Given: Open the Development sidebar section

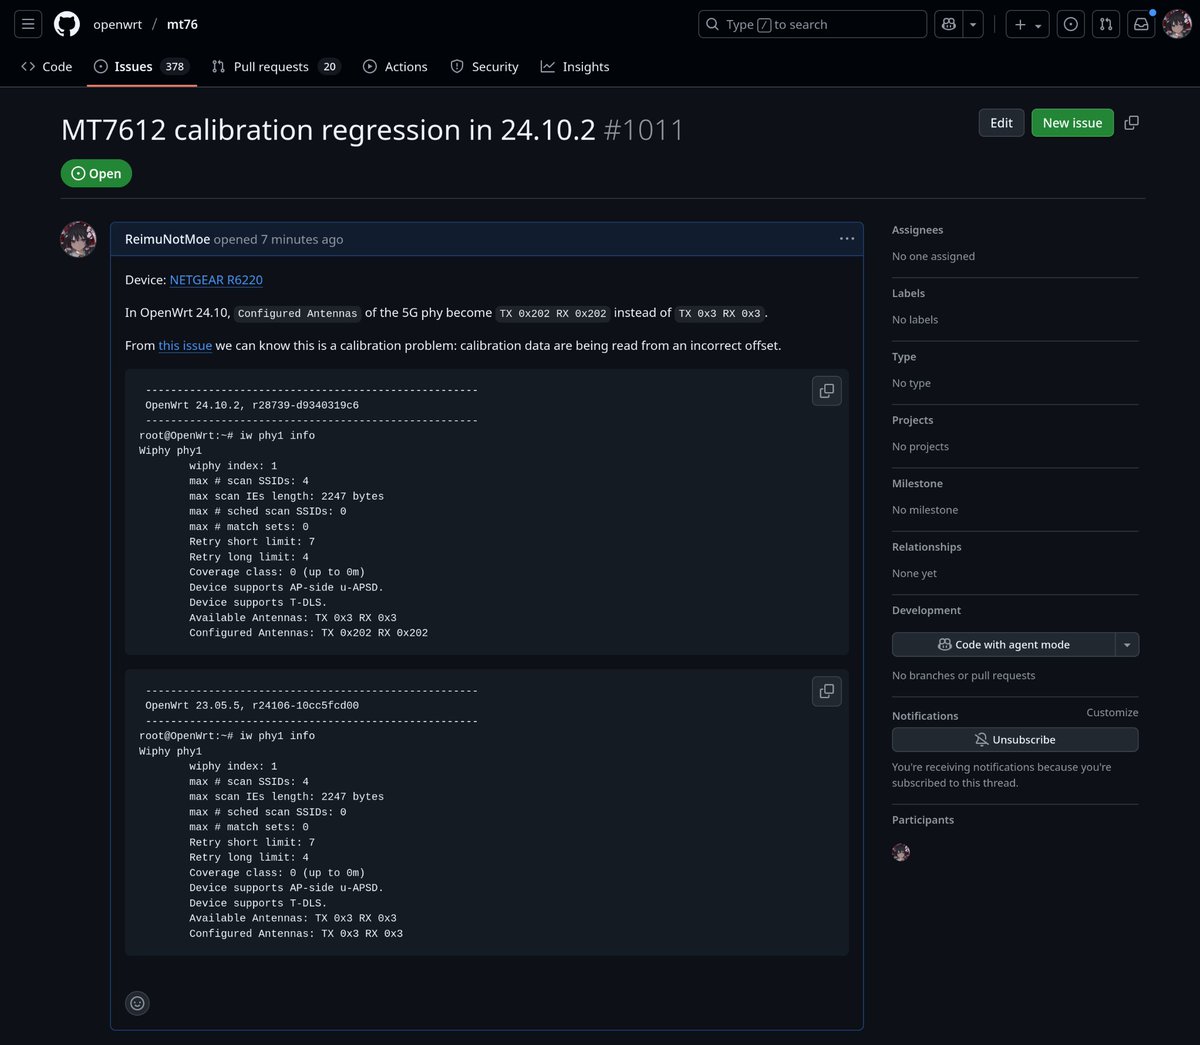Looking at the screenshot, I should click(926, 610).
